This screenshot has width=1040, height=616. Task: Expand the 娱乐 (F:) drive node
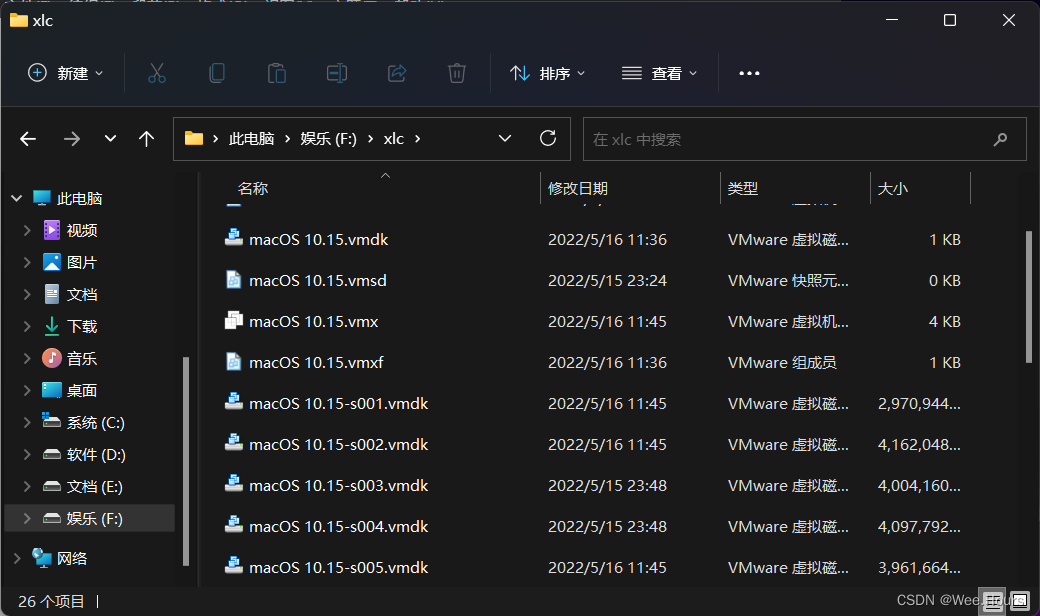coord(27,519)
